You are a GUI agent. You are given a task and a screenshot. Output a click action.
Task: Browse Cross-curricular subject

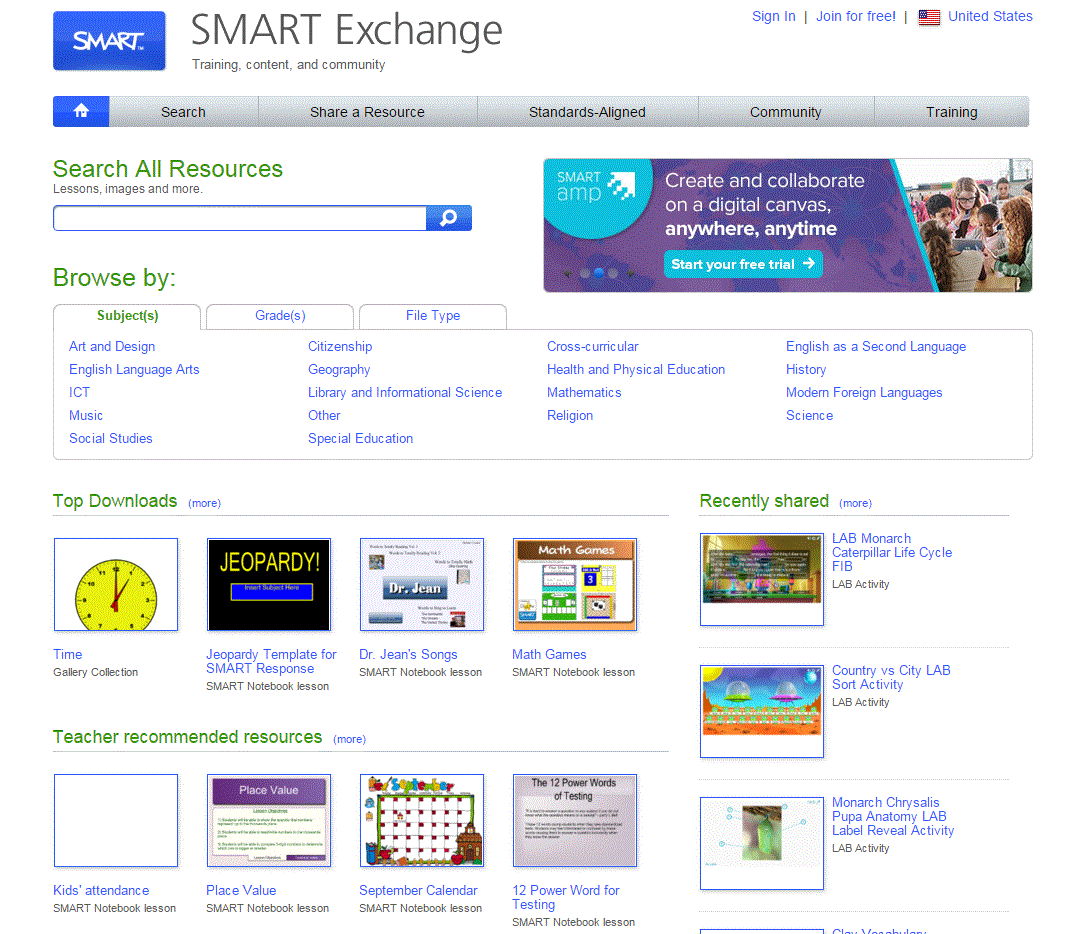593,347
